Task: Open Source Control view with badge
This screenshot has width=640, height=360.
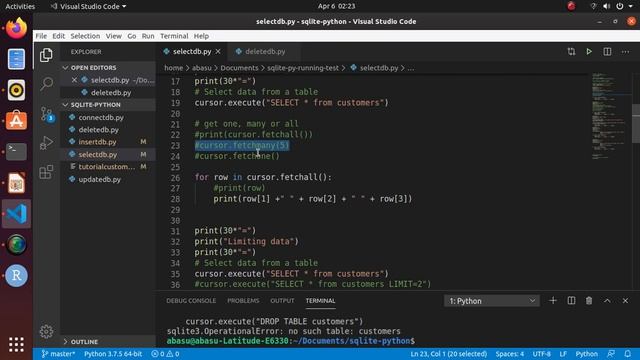Action: tap(47, 114)
